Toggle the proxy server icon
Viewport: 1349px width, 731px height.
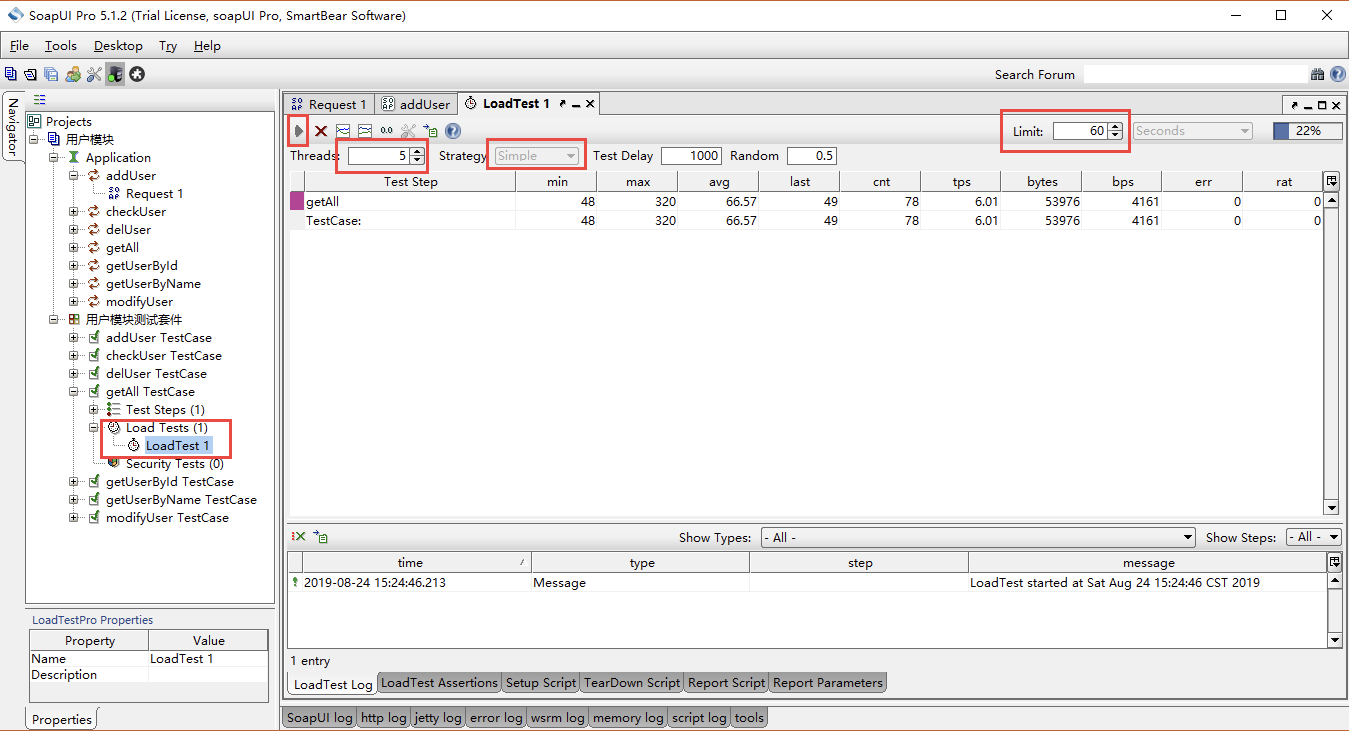(x=115, y=74)
